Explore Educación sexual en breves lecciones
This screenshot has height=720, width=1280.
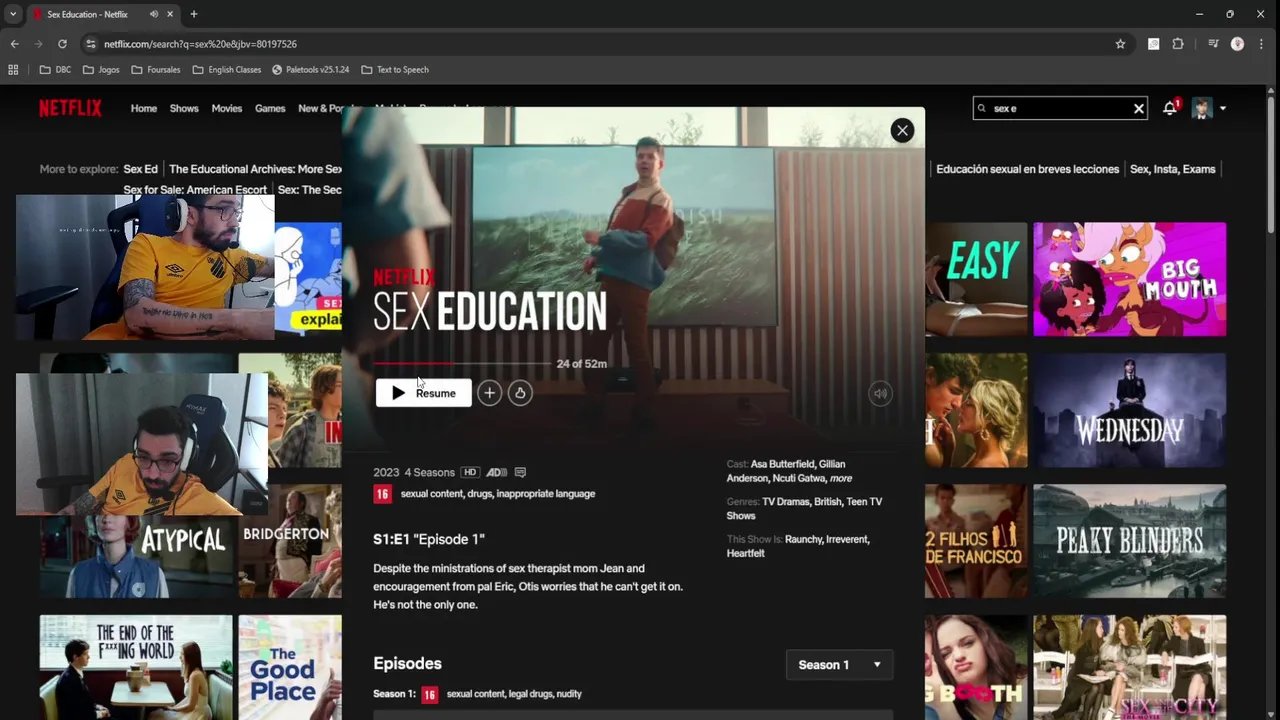point(1027,169)
